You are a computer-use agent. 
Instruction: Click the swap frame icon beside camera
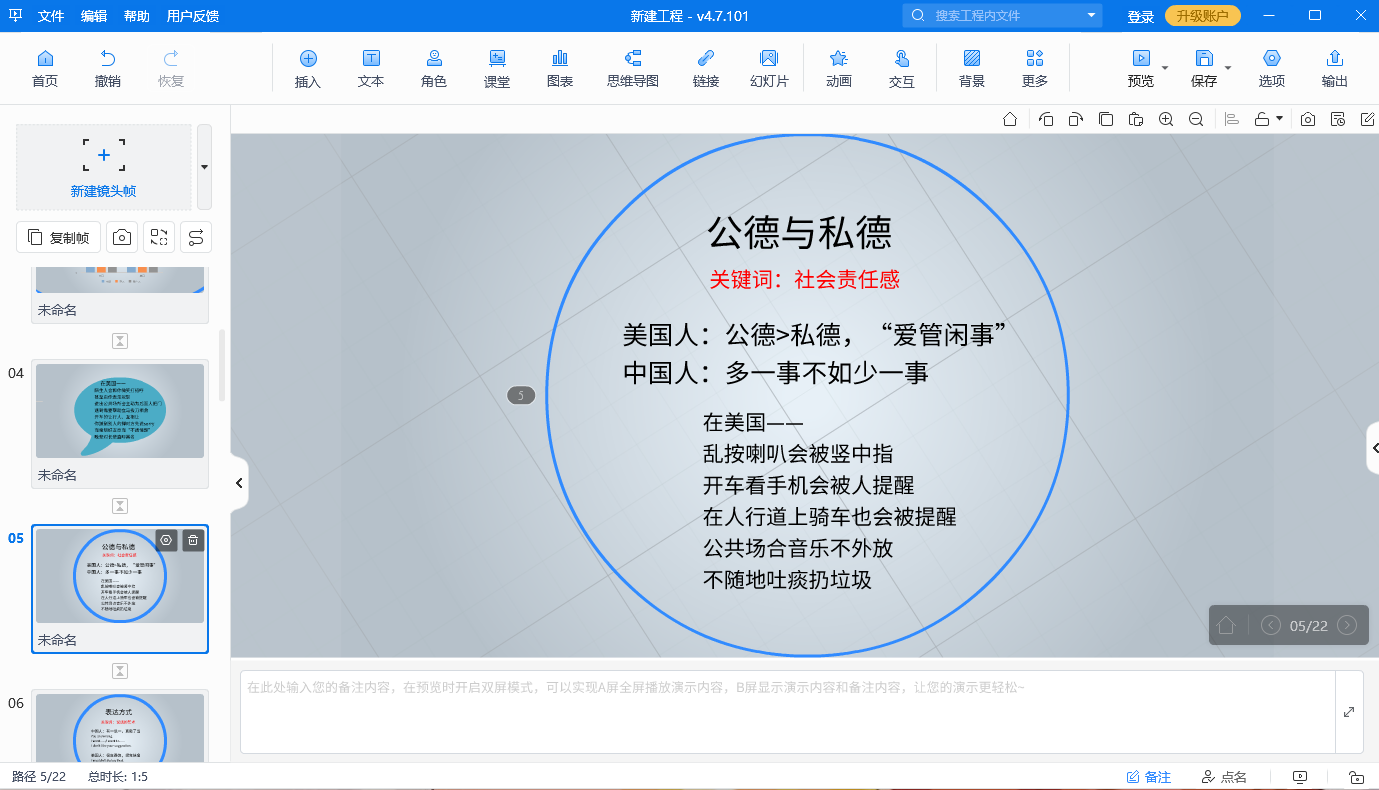pyautogui.click(x=159, y=237)
